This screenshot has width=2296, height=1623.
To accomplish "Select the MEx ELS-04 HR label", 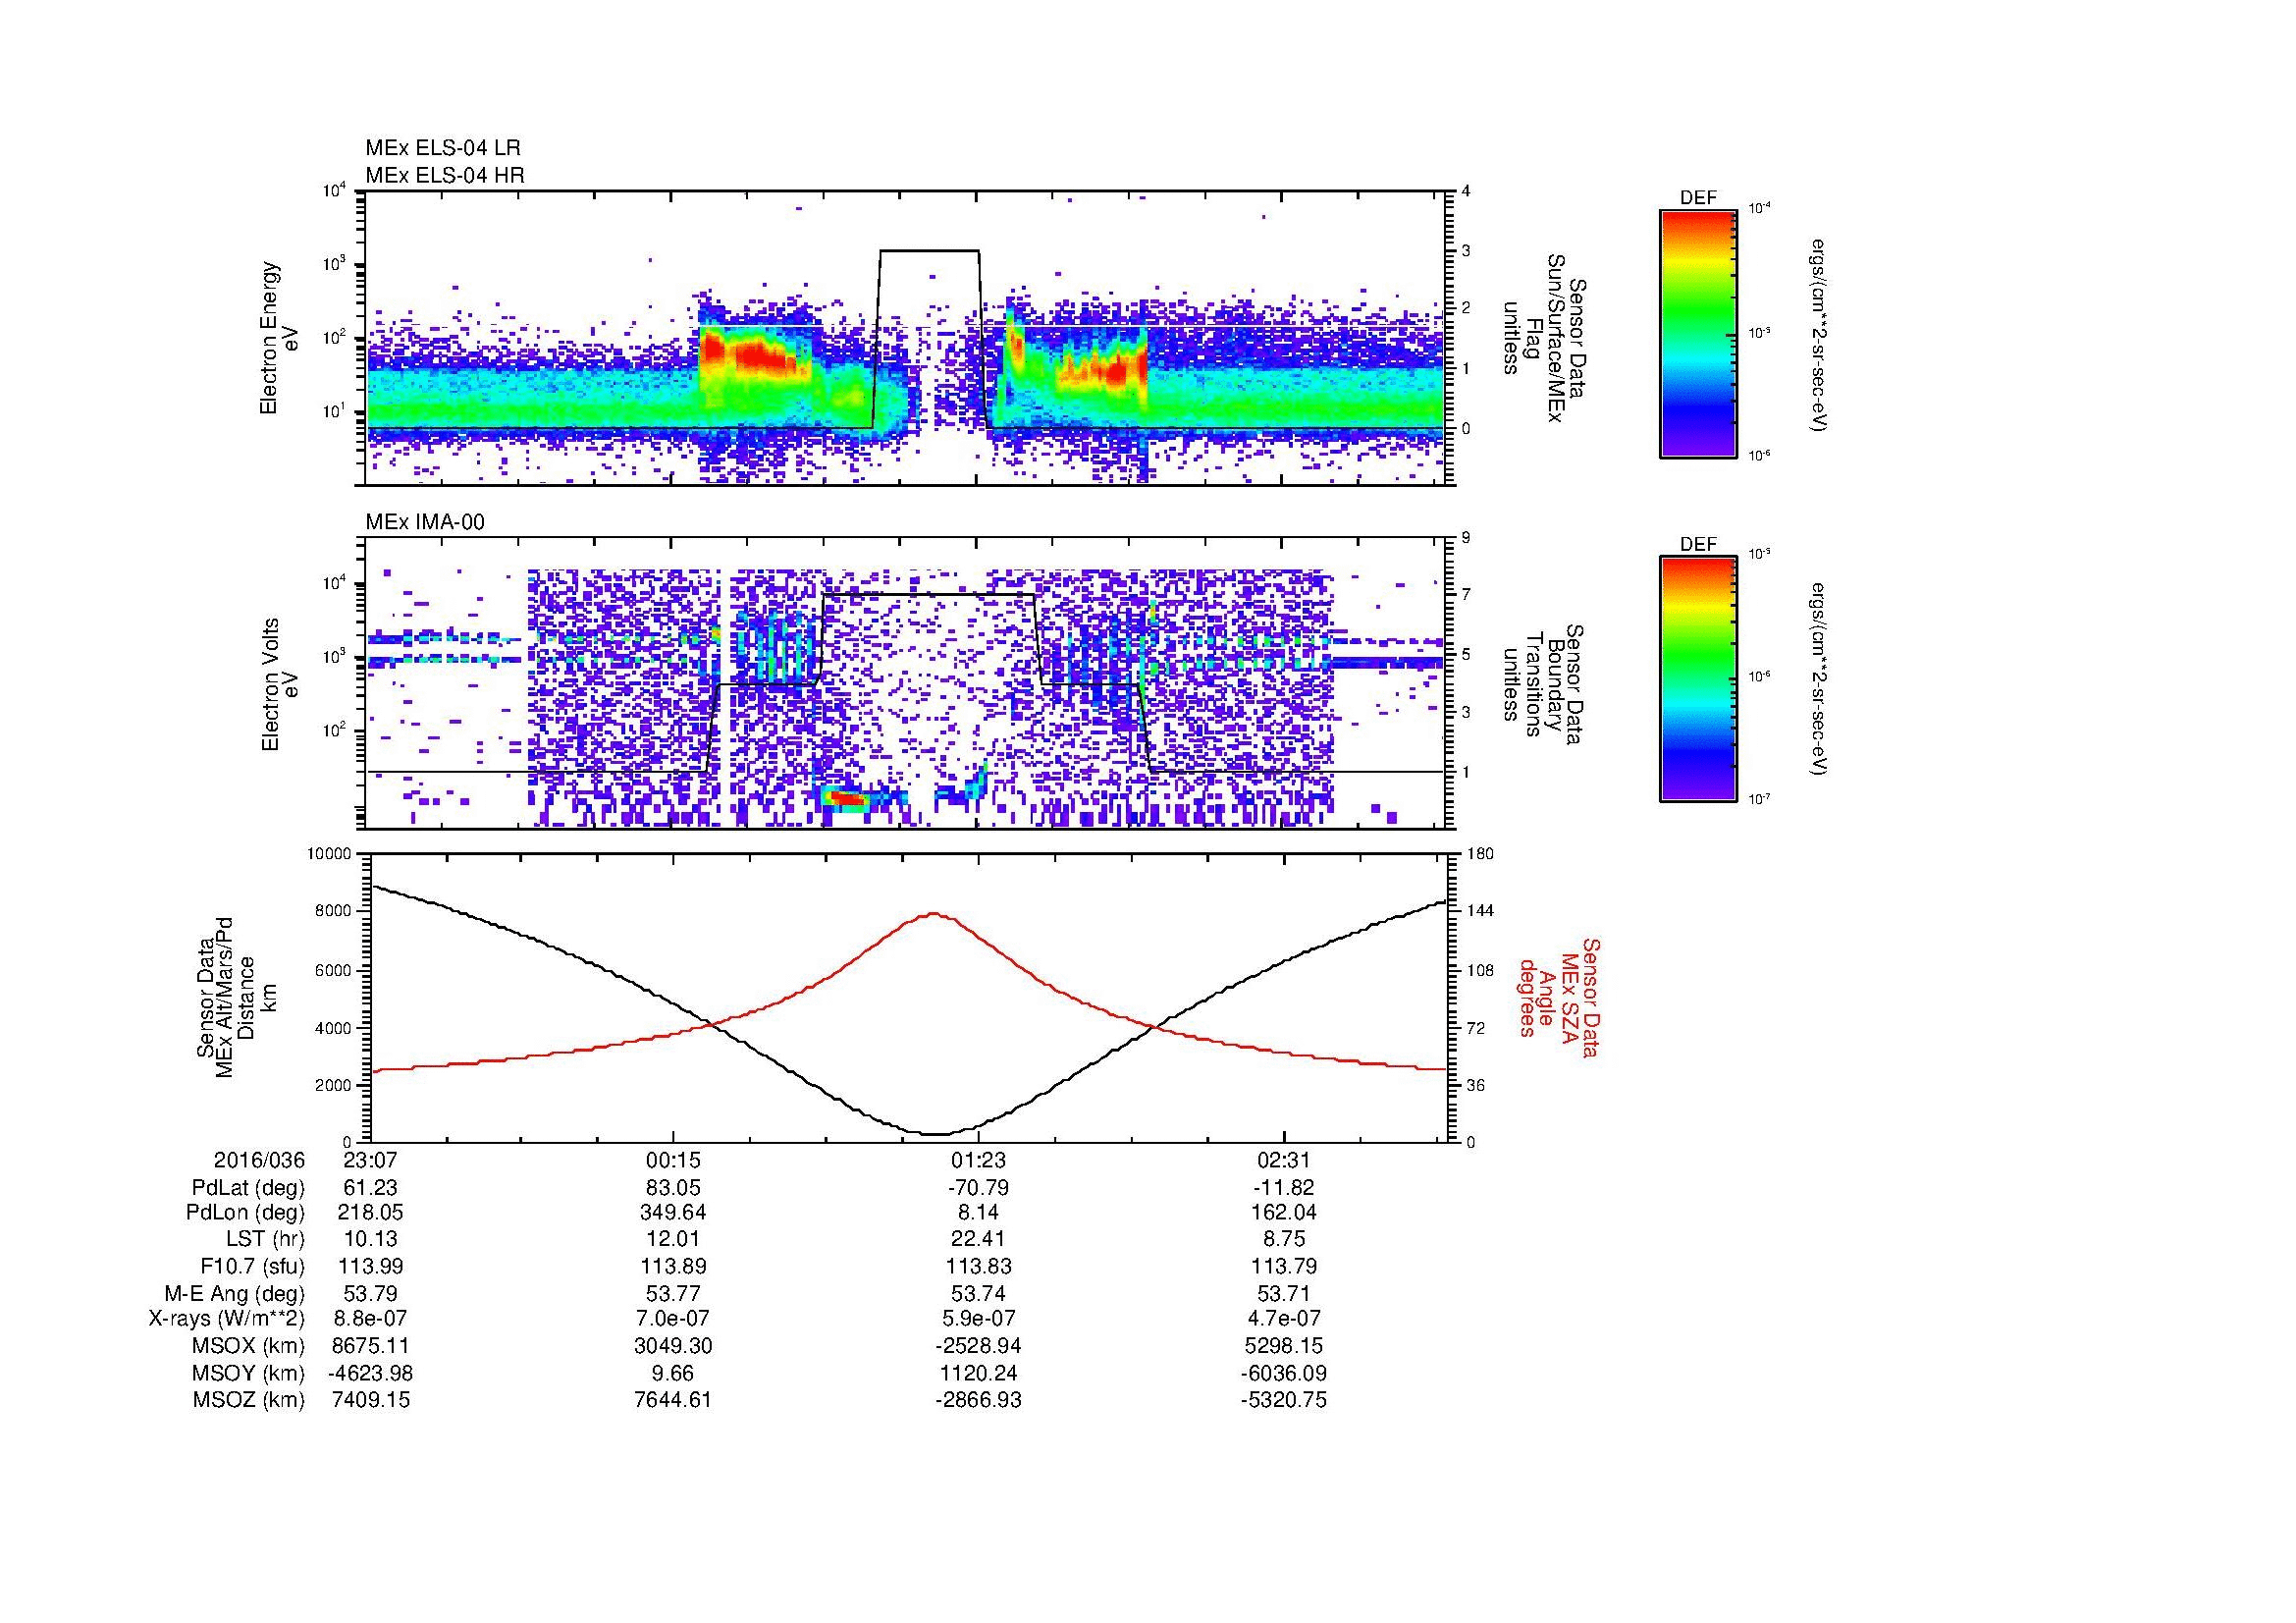I will coord(445,176).
